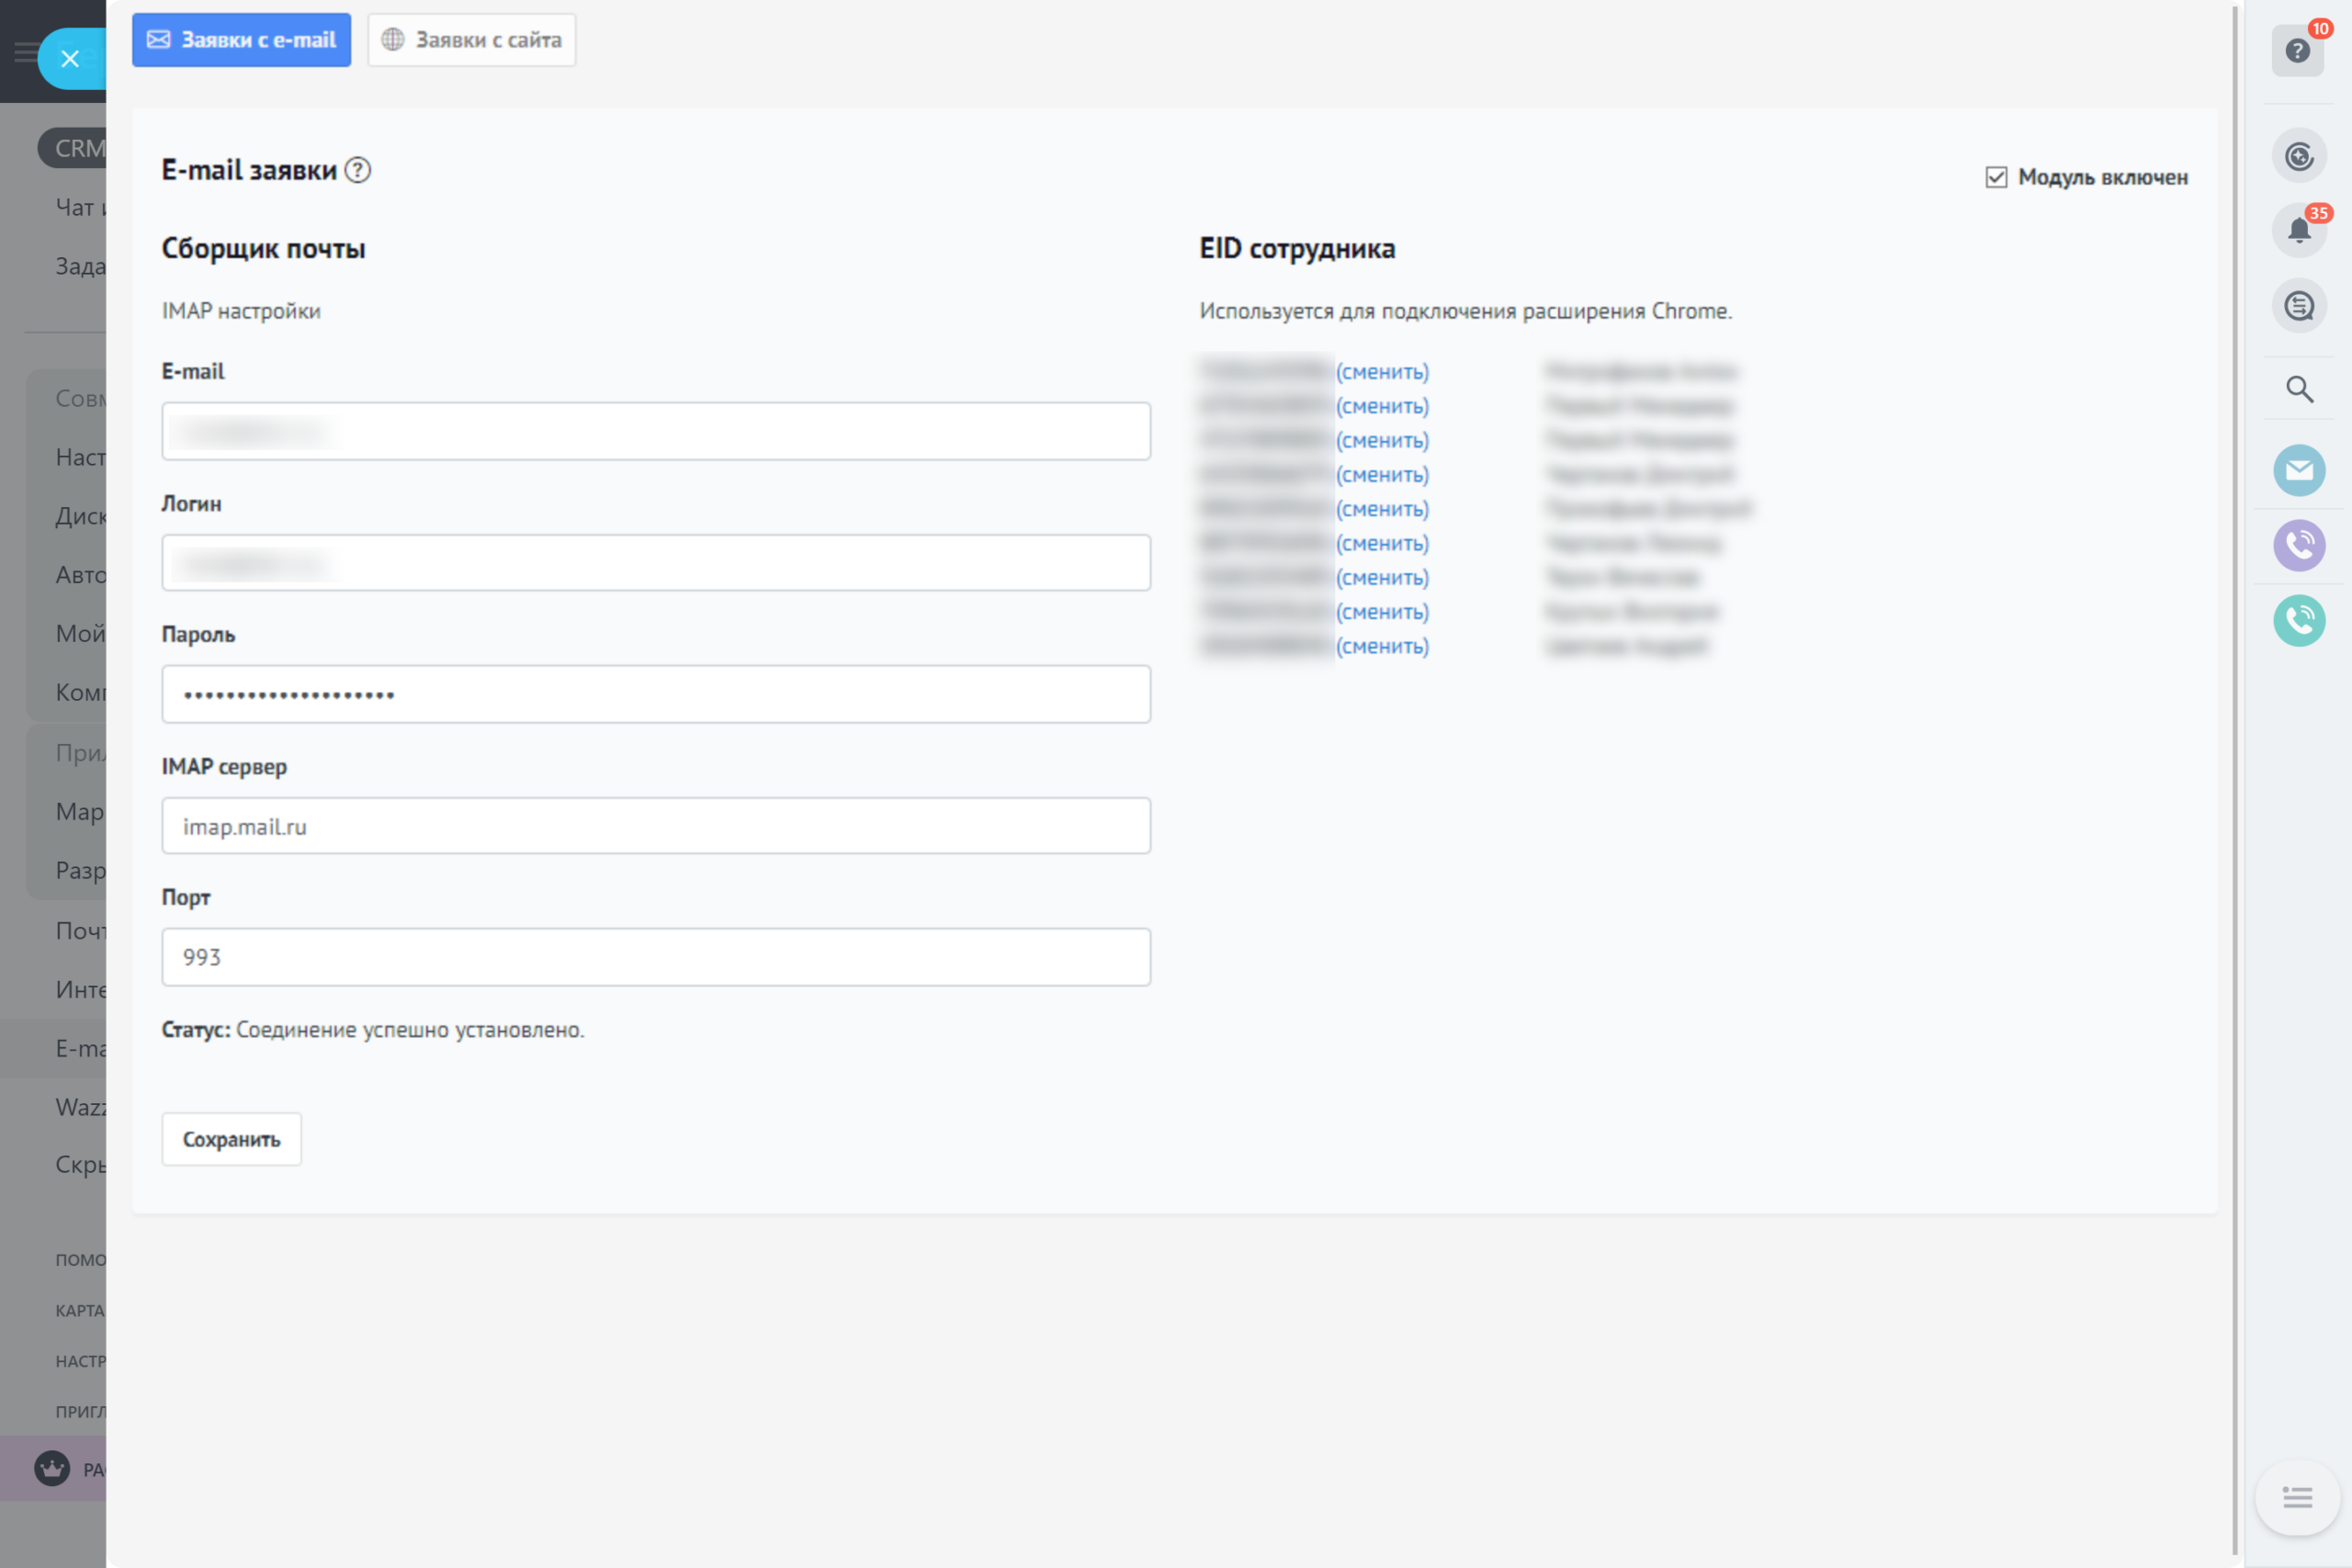Toggle the Модуль включен checkbox
The image size is (2352, 1568).
(1996, 177)
